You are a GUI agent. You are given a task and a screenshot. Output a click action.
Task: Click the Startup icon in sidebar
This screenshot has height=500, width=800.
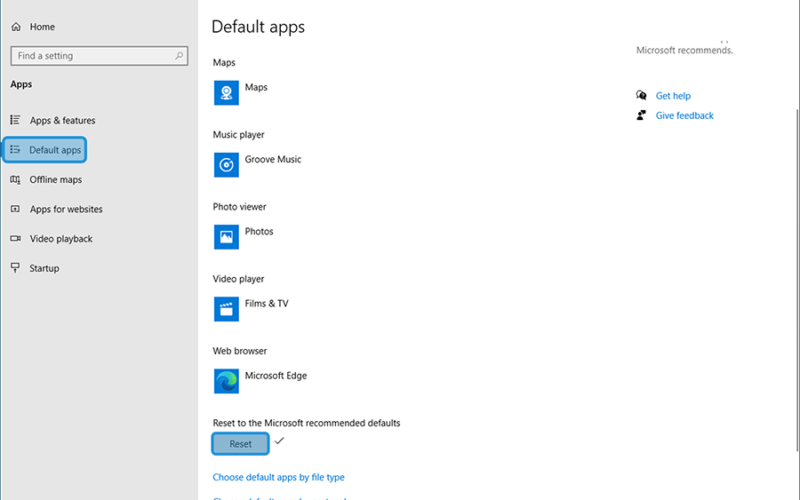(15, 268)
